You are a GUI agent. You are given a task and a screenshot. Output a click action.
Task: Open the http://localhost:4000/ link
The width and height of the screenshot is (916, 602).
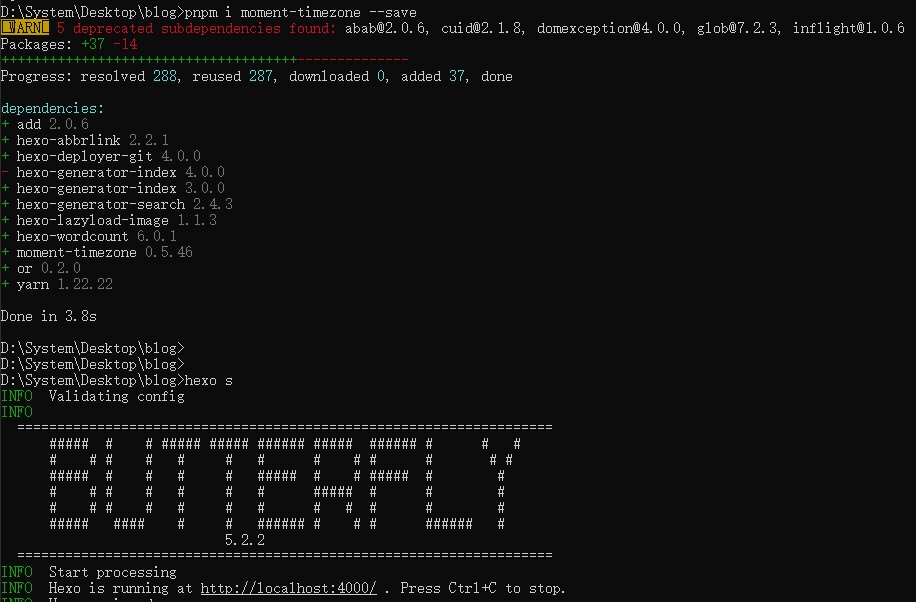pos(288,588)
